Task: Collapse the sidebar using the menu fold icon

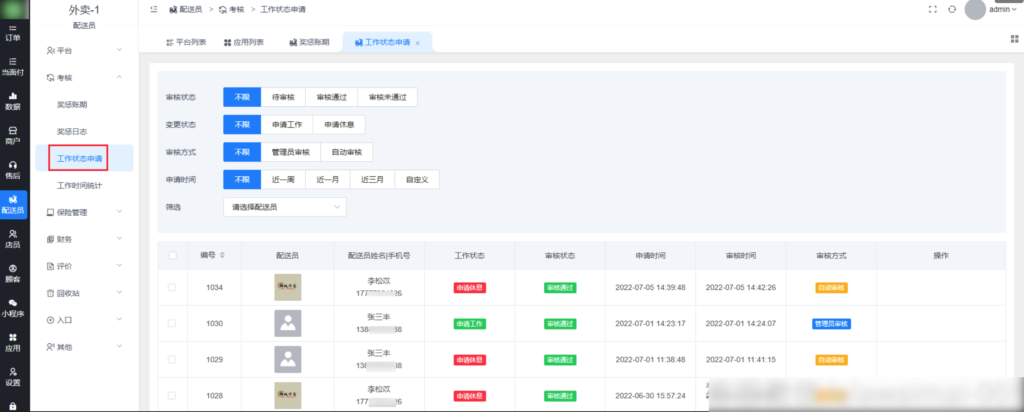Action: tap(153, 9)
